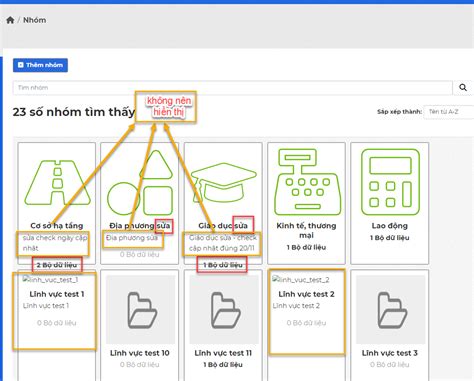Open the Lao động group title
The width and height of the screenshot is (474, 381).
point(390,226)
